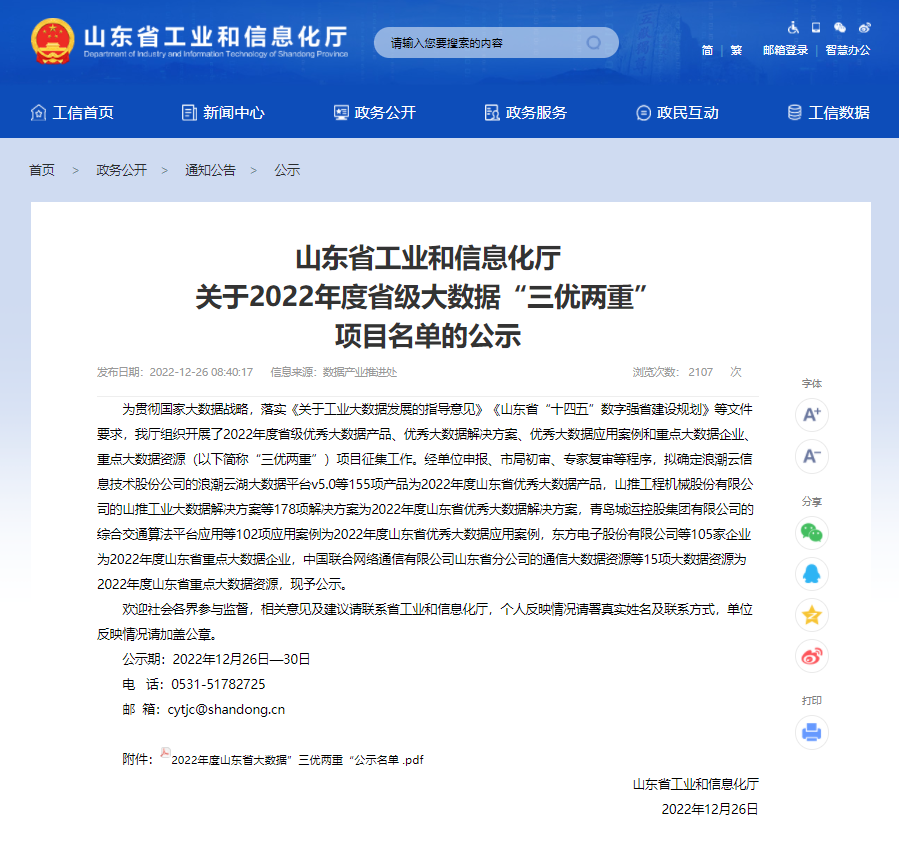Click the Weibo icon in header

[865, 27]
